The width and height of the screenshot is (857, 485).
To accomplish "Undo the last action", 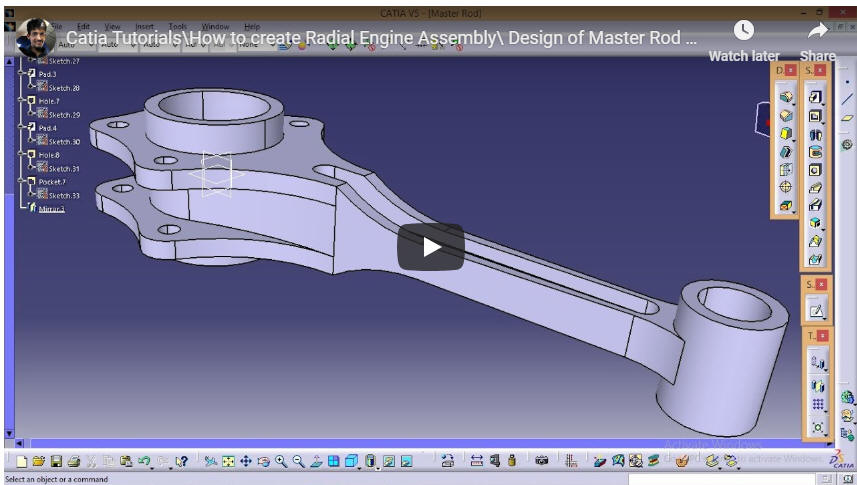I will (x=144, y=461).
